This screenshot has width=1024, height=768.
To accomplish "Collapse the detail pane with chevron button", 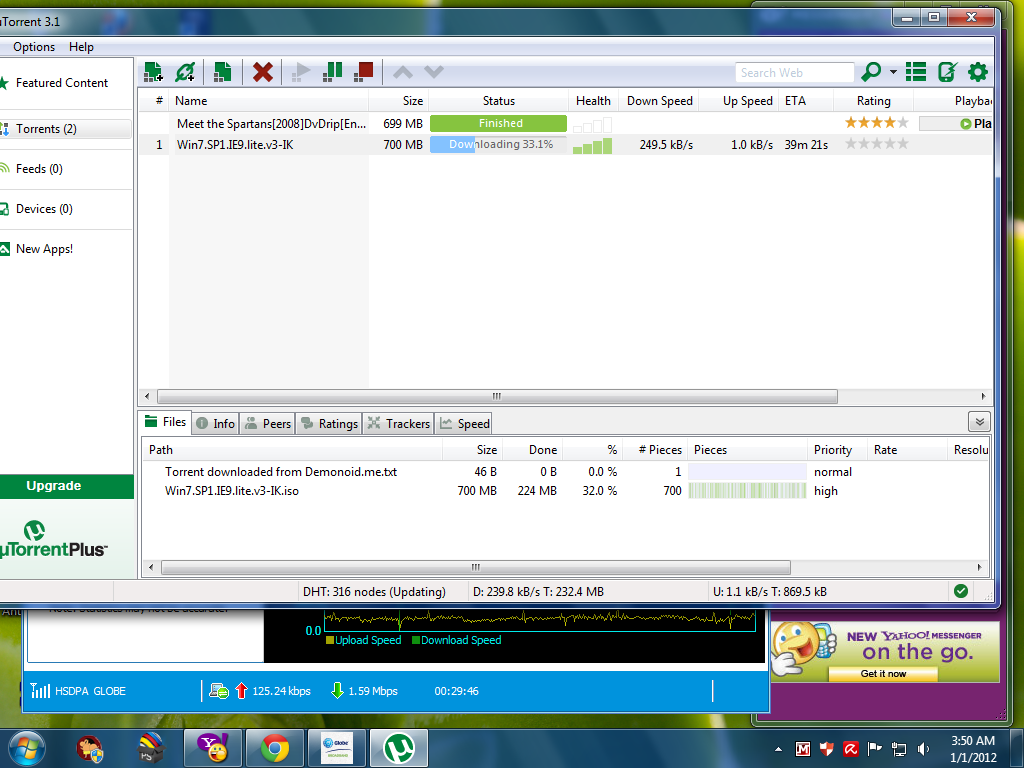I will point(980,422).
